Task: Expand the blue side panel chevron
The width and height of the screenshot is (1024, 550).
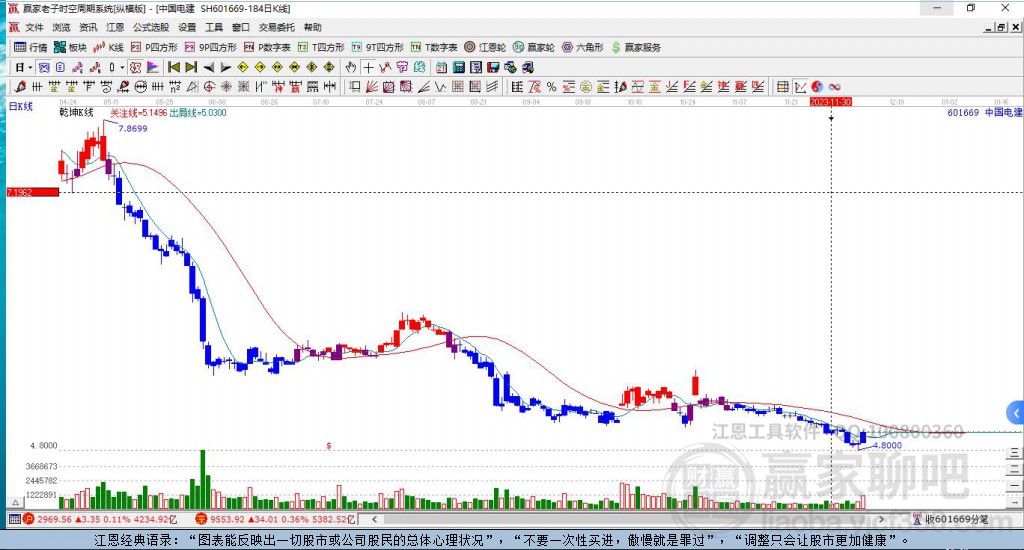Action: pos(1015,413)
